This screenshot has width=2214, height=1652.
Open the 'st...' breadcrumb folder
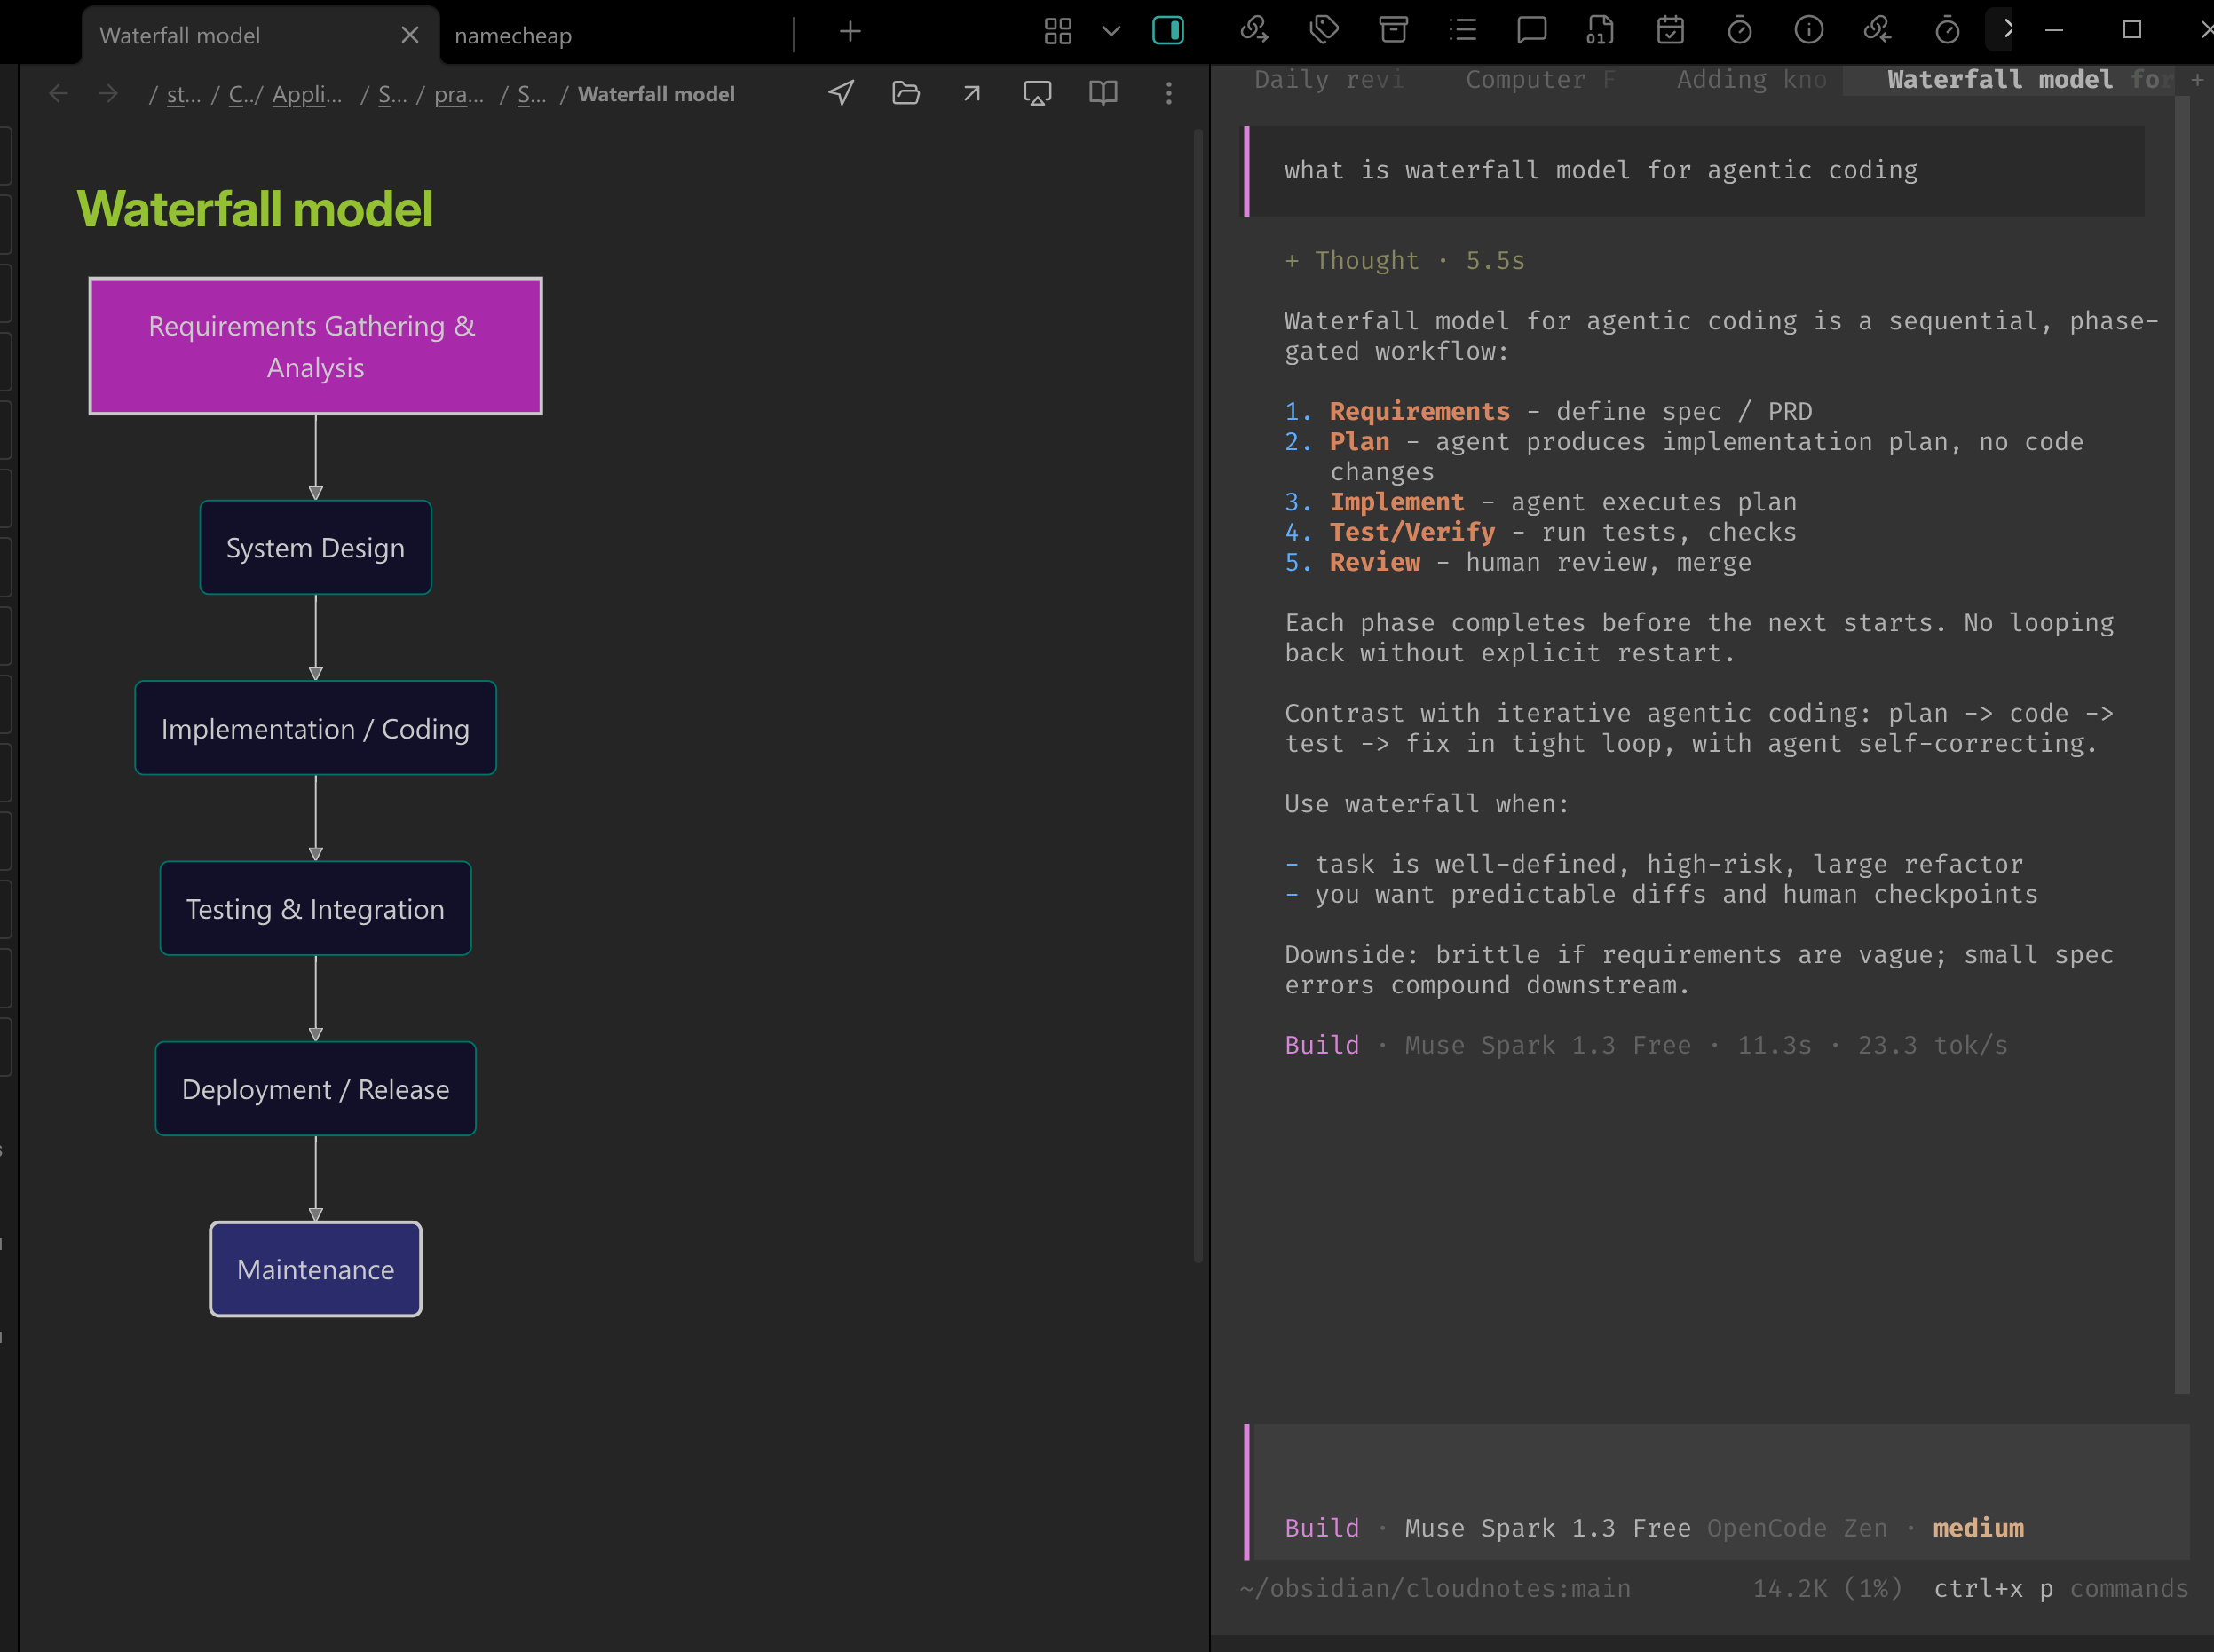coord(183,94)
